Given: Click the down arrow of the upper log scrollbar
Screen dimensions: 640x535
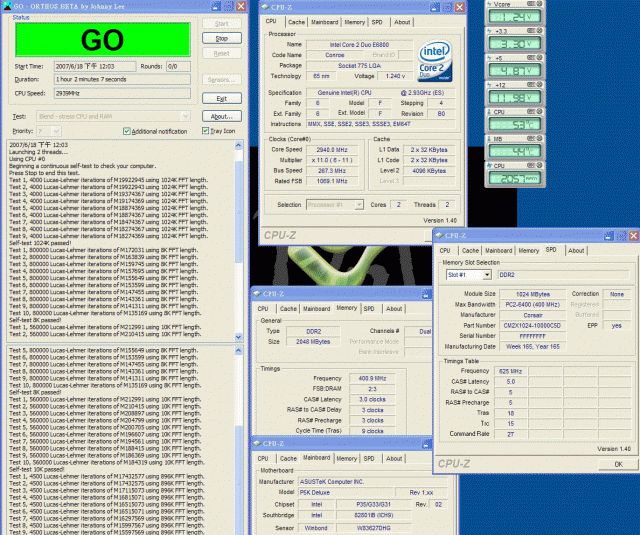Looking at the screenshot, I should 239,337.
